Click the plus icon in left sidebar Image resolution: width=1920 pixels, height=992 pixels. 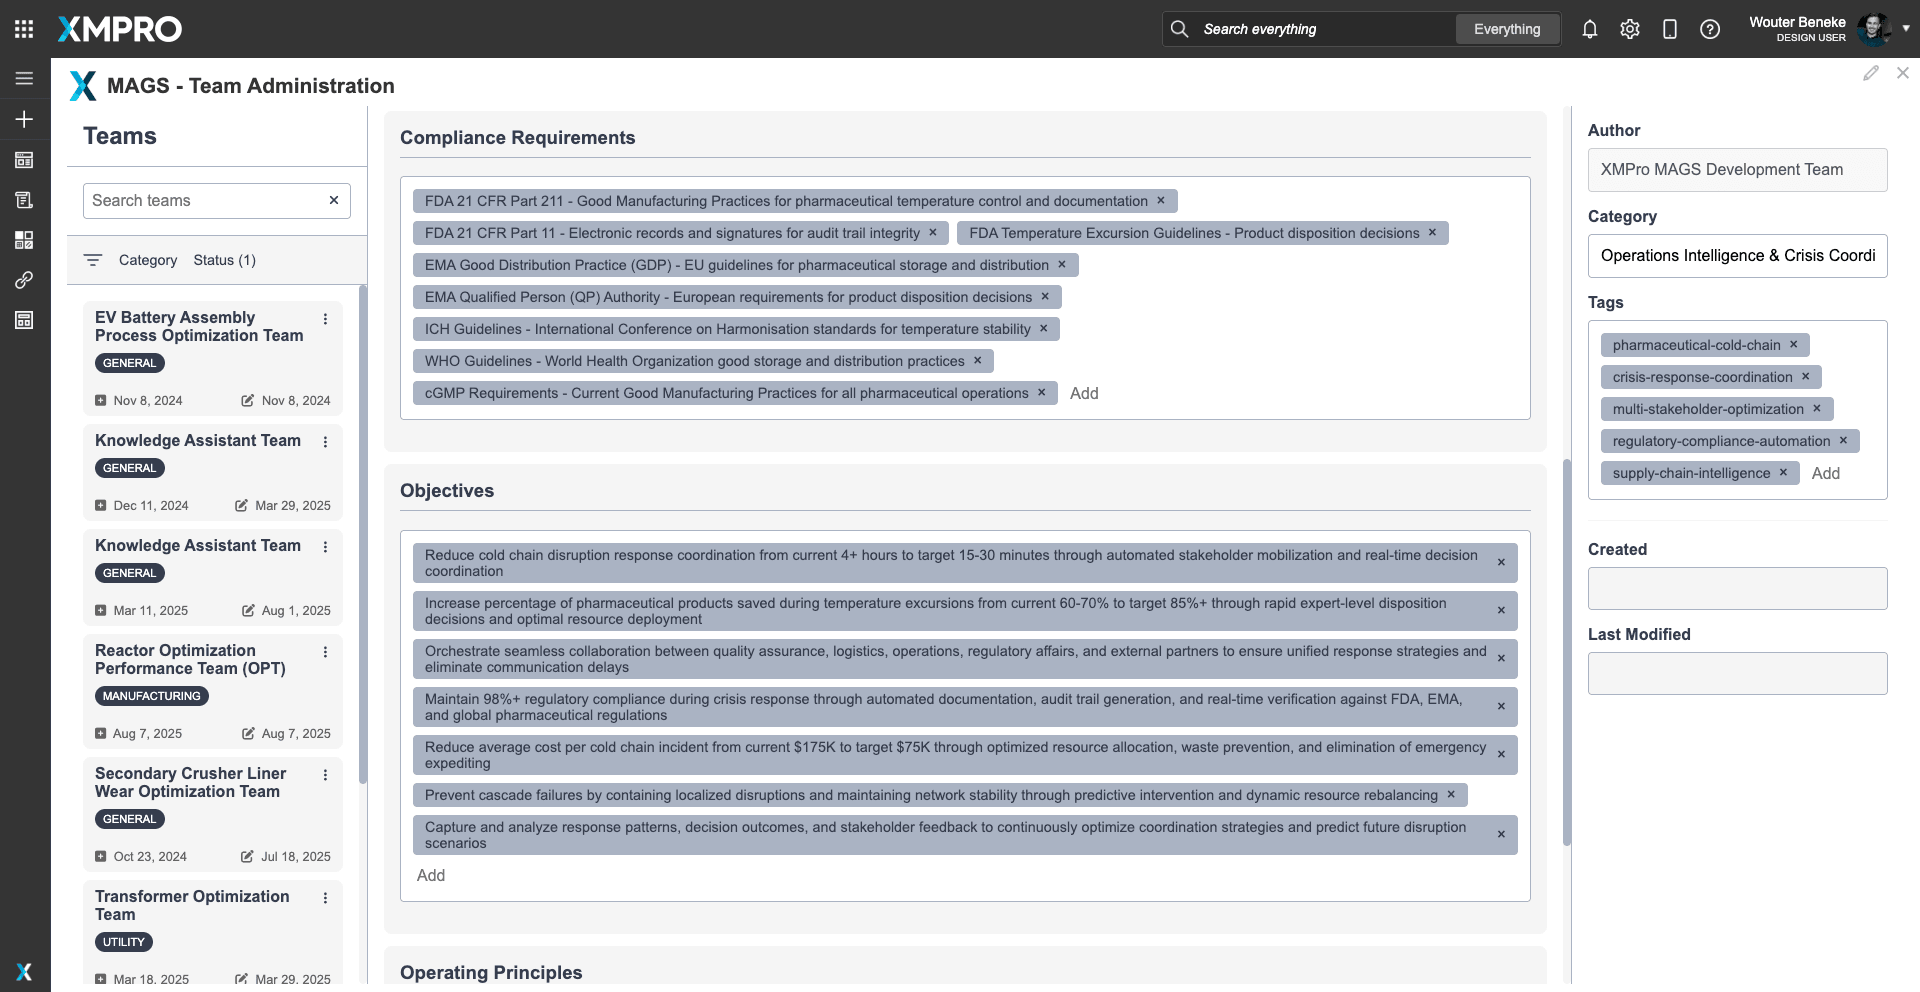(x=24, y=119)
